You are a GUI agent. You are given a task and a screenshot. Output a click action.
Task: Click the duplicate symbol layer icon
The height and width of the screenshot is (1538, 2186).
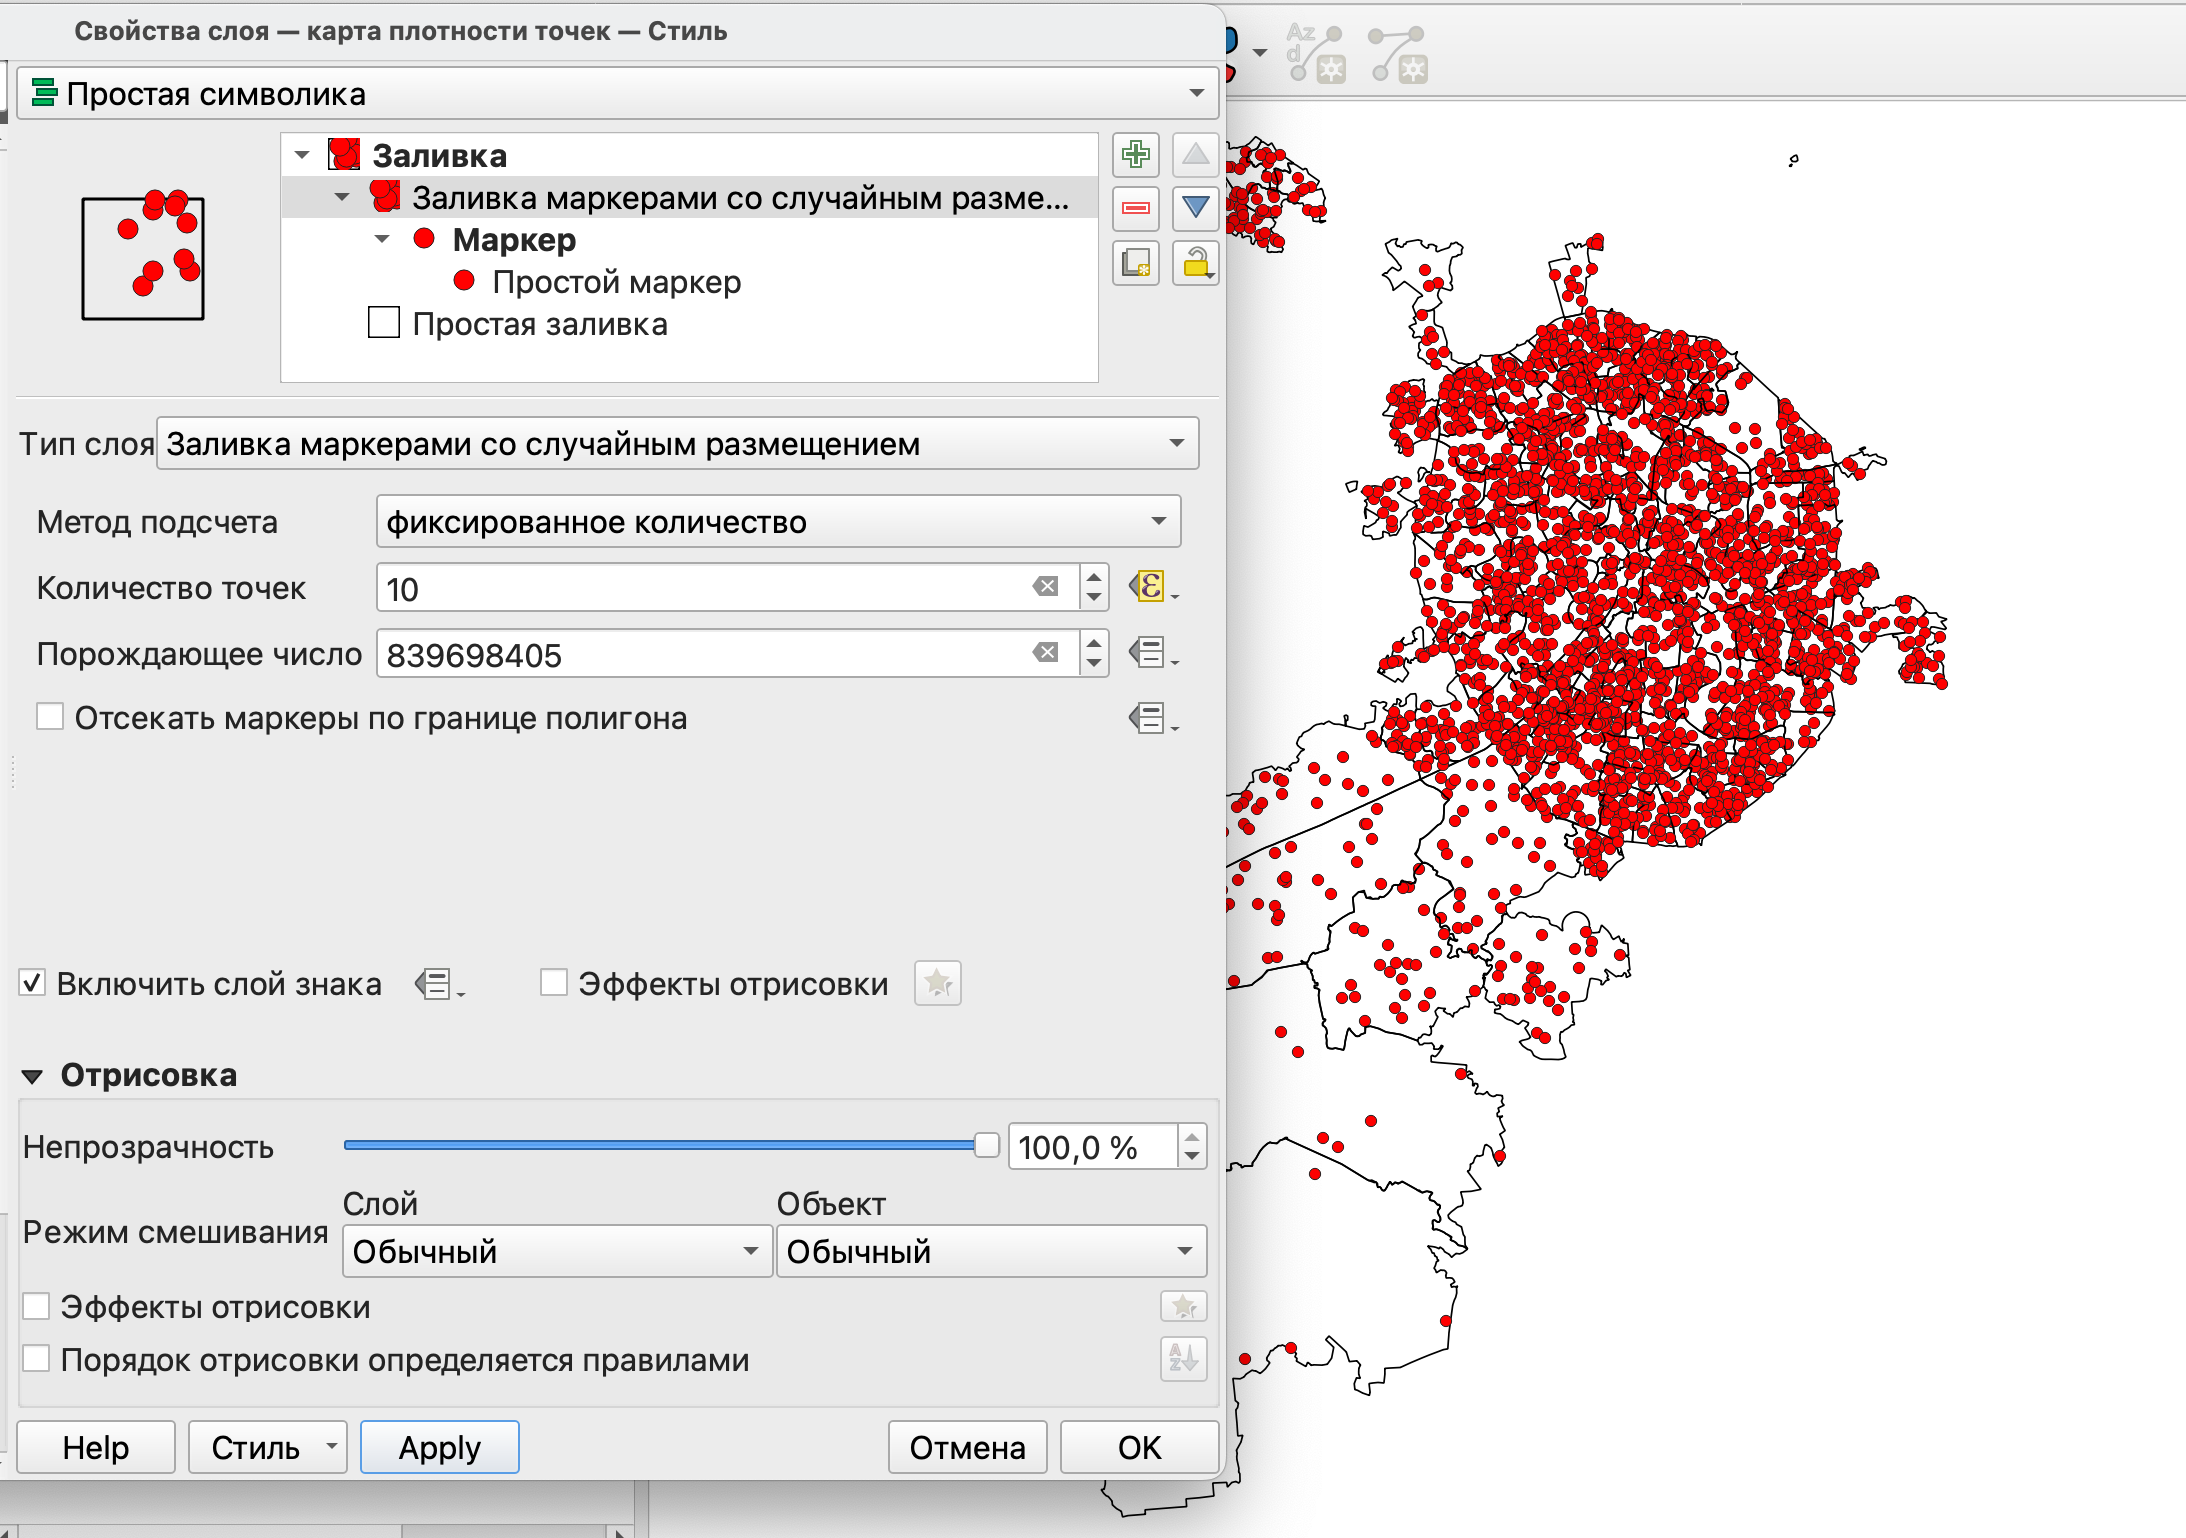pyautogui.click(x=1135, y=263)
